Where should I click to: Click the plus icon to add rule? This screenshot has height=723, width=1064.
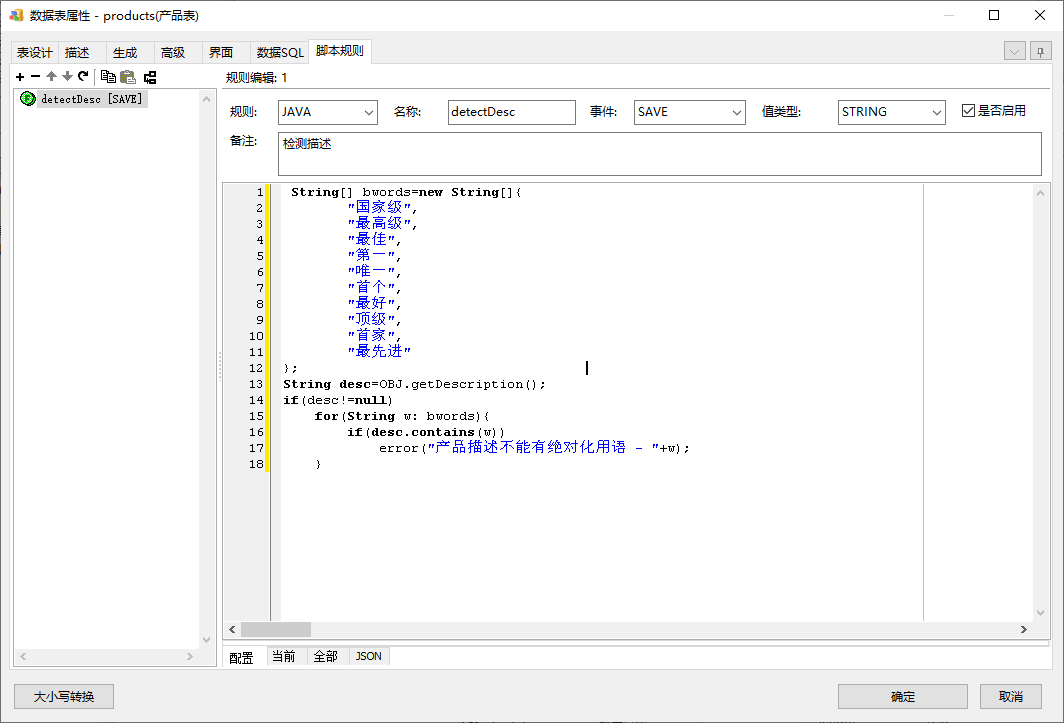click(x=20, y=77)
